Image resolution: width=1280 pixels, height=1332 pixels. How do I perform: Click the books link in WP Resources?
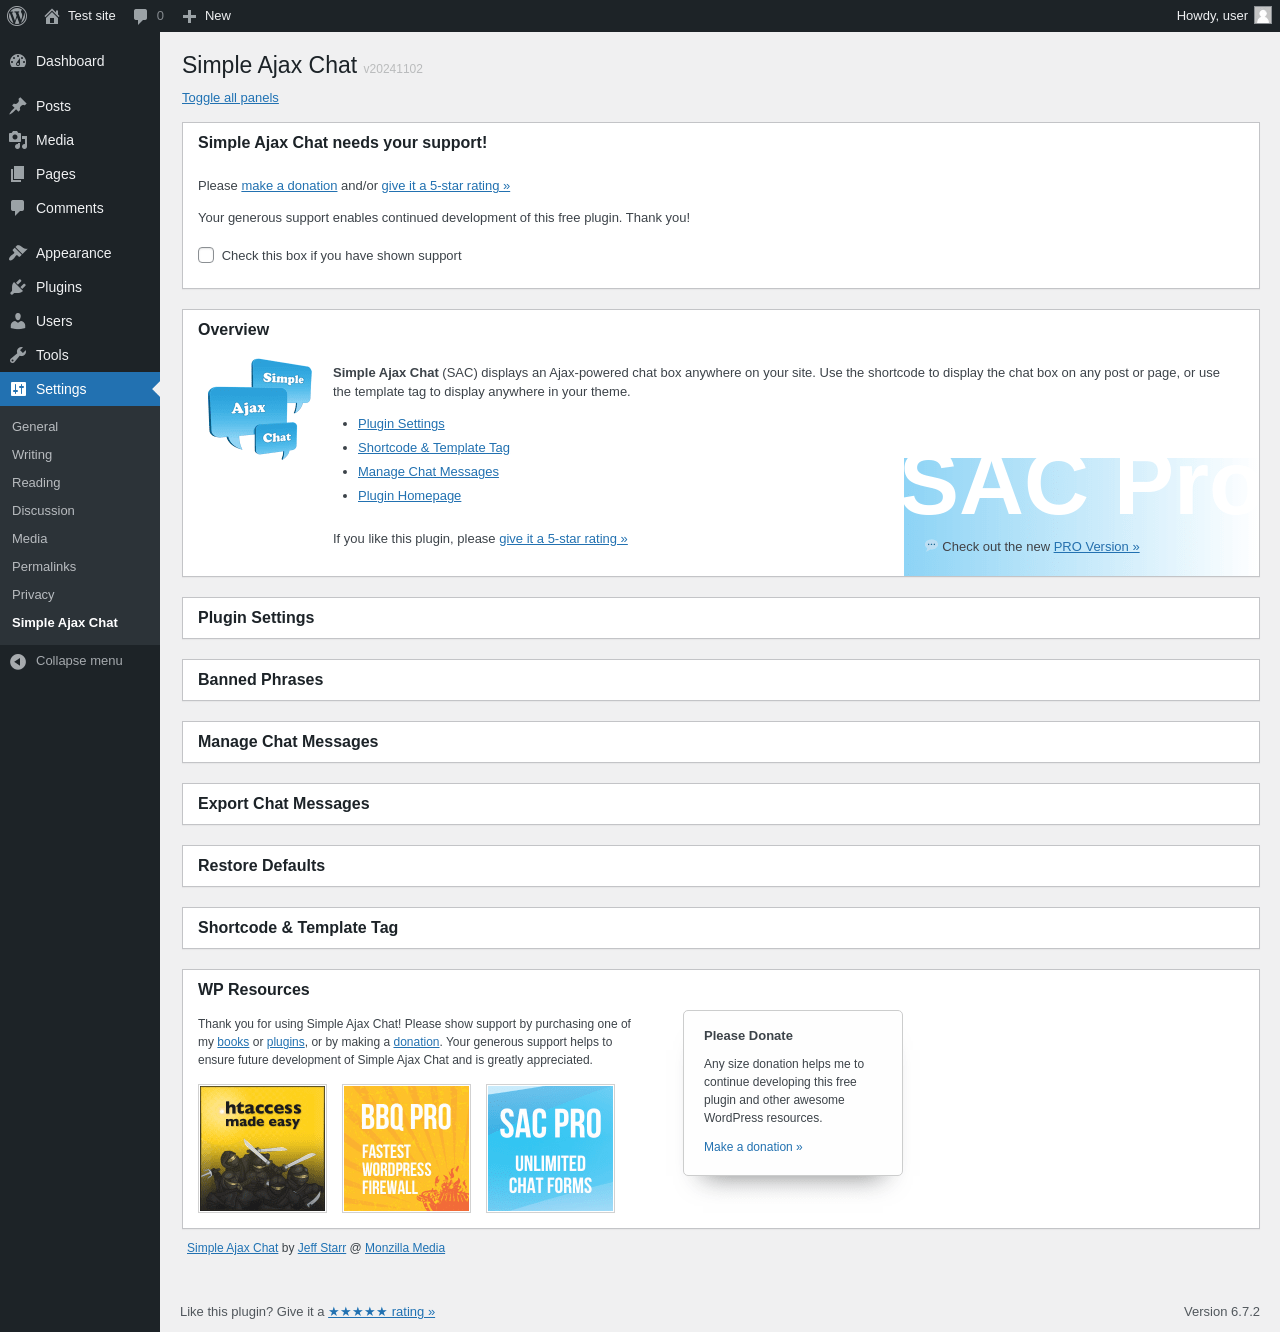tap(233, 1042)
